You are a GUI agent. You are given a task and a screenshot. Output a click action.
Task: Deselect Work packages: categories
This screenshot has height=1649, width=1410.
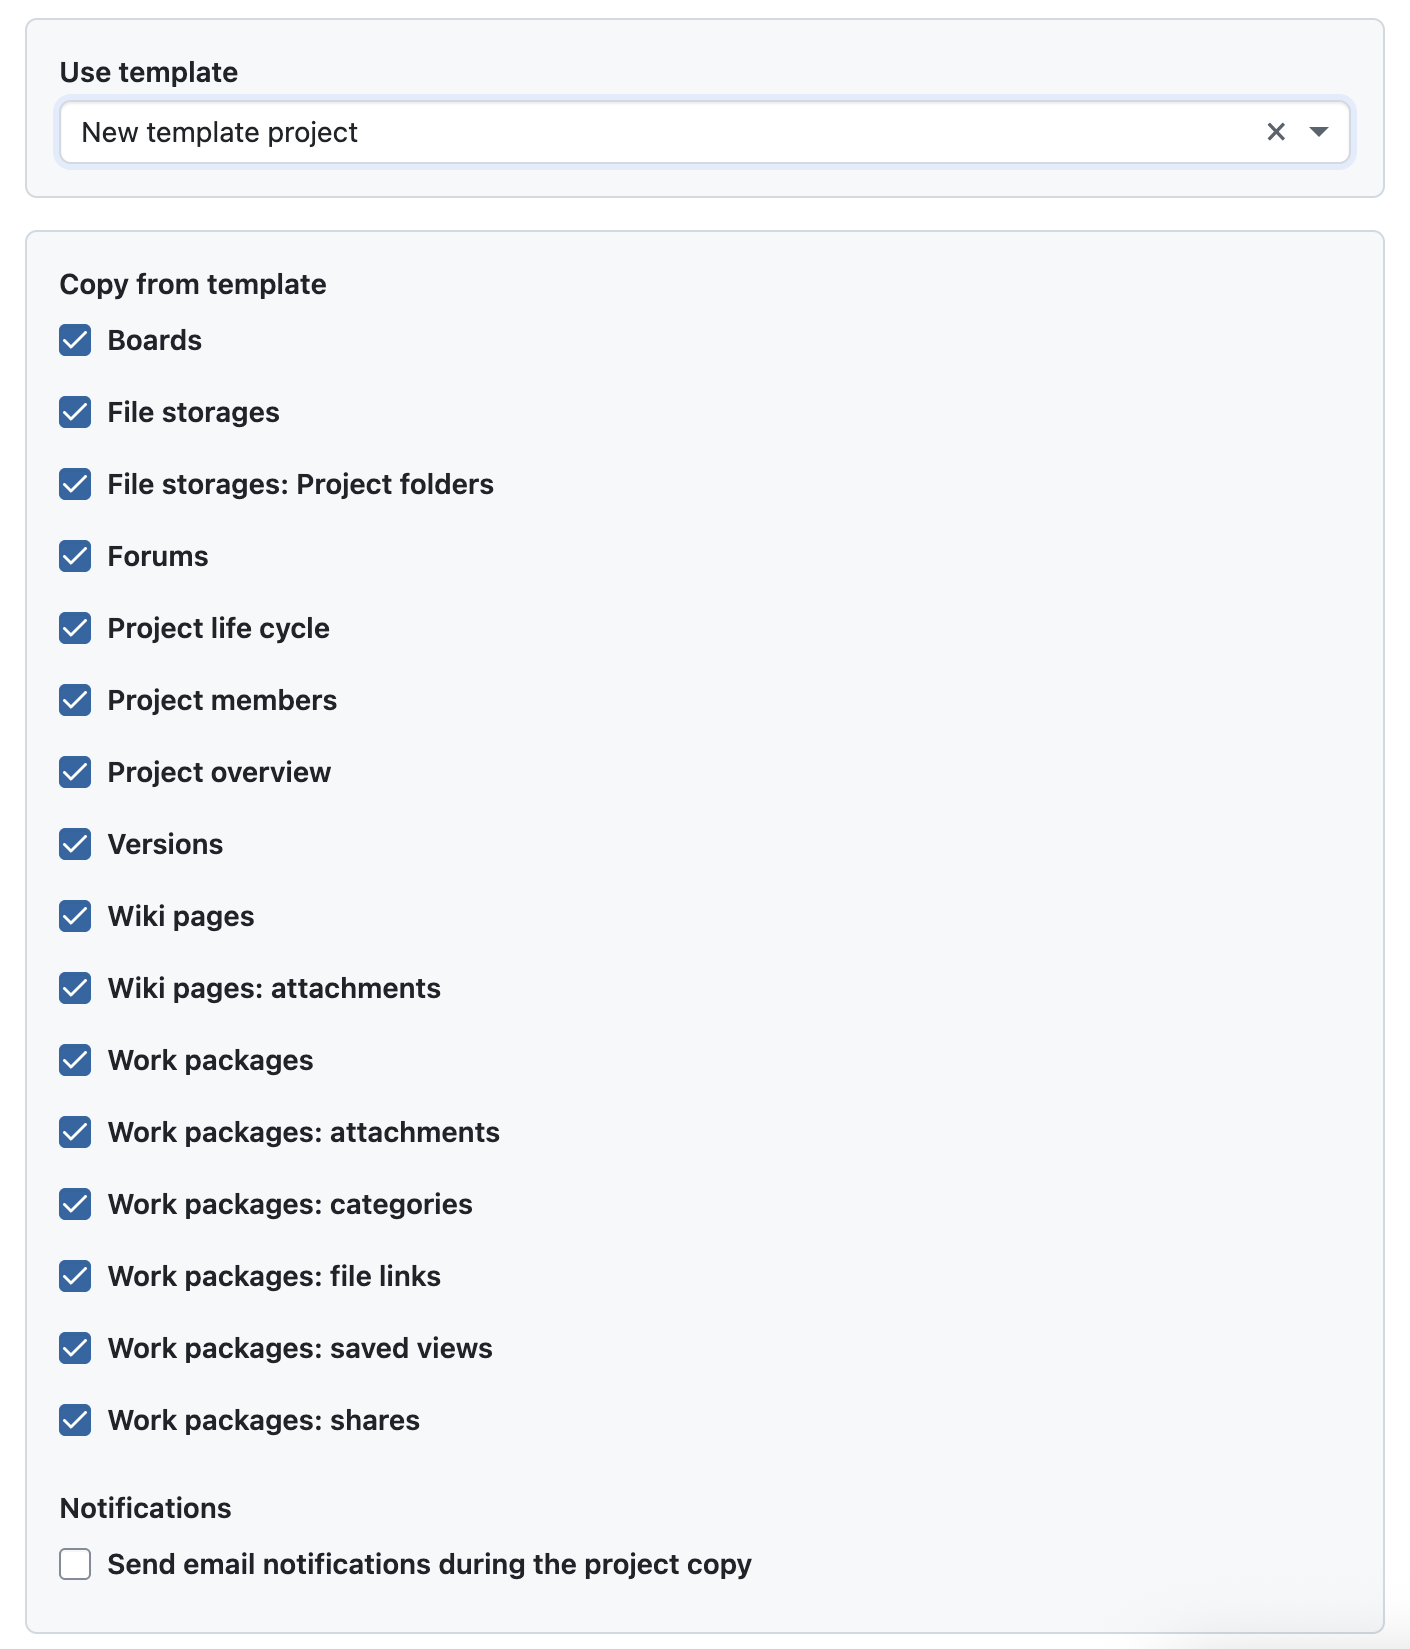pos(75,1204)
